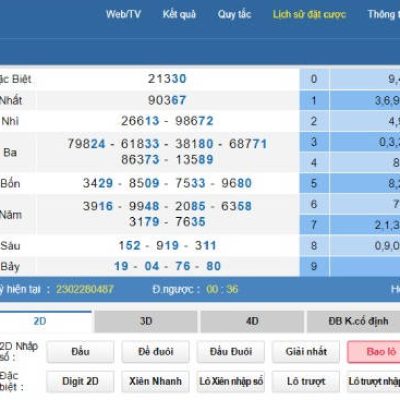Choose Lô Xiên nhập số option

pyautogui.click(x=231, y=381)
